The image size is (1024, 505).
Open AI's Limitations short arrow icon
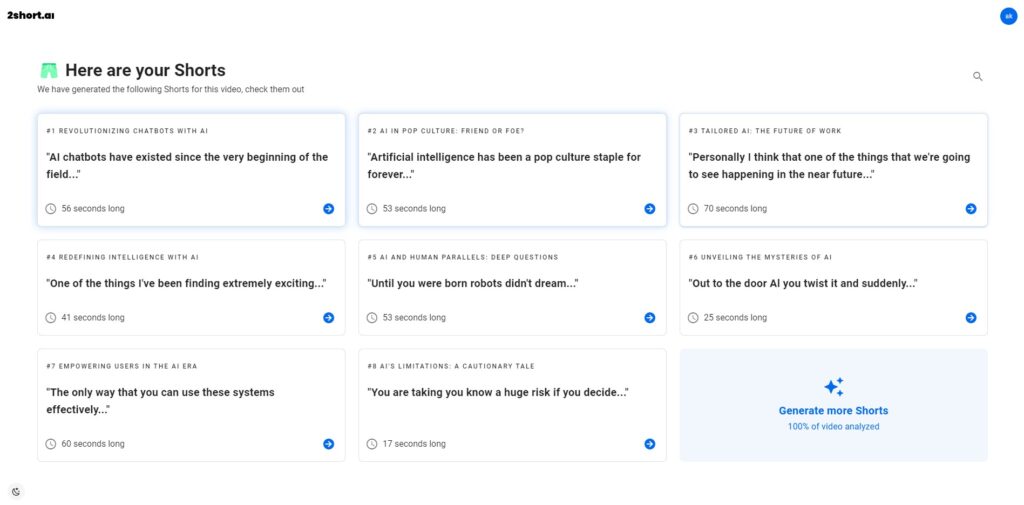click(x=650, y=444)
